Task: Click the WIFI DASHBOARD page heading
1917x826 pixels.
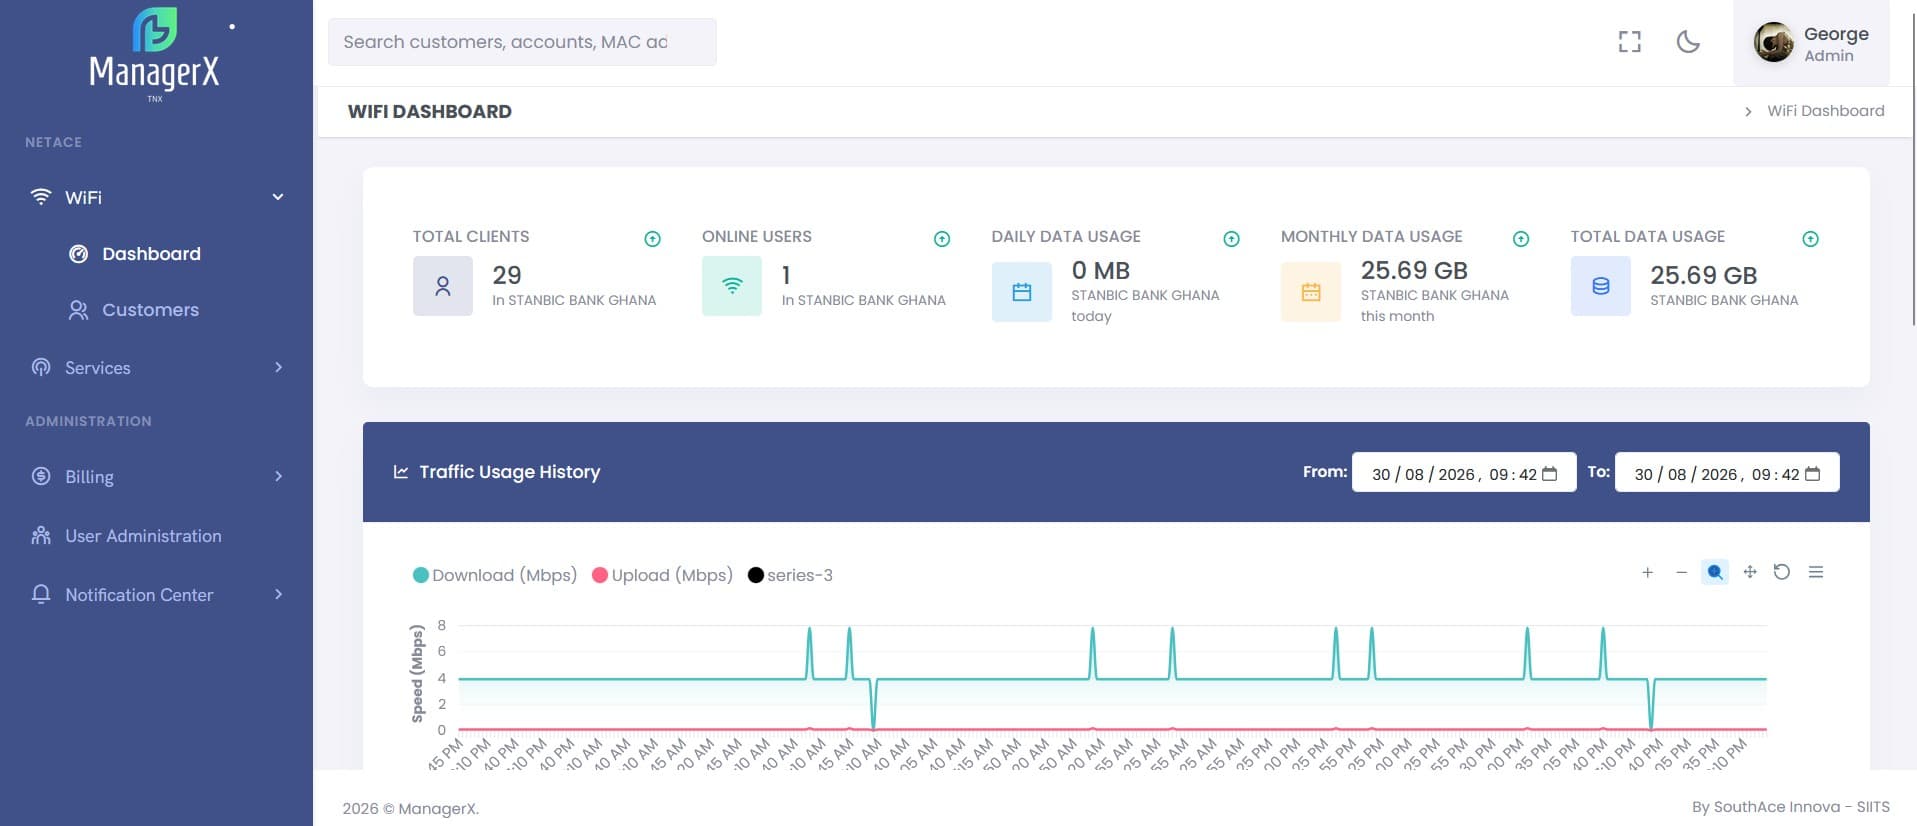Action: pyautogui.click(x=430, y=112)
